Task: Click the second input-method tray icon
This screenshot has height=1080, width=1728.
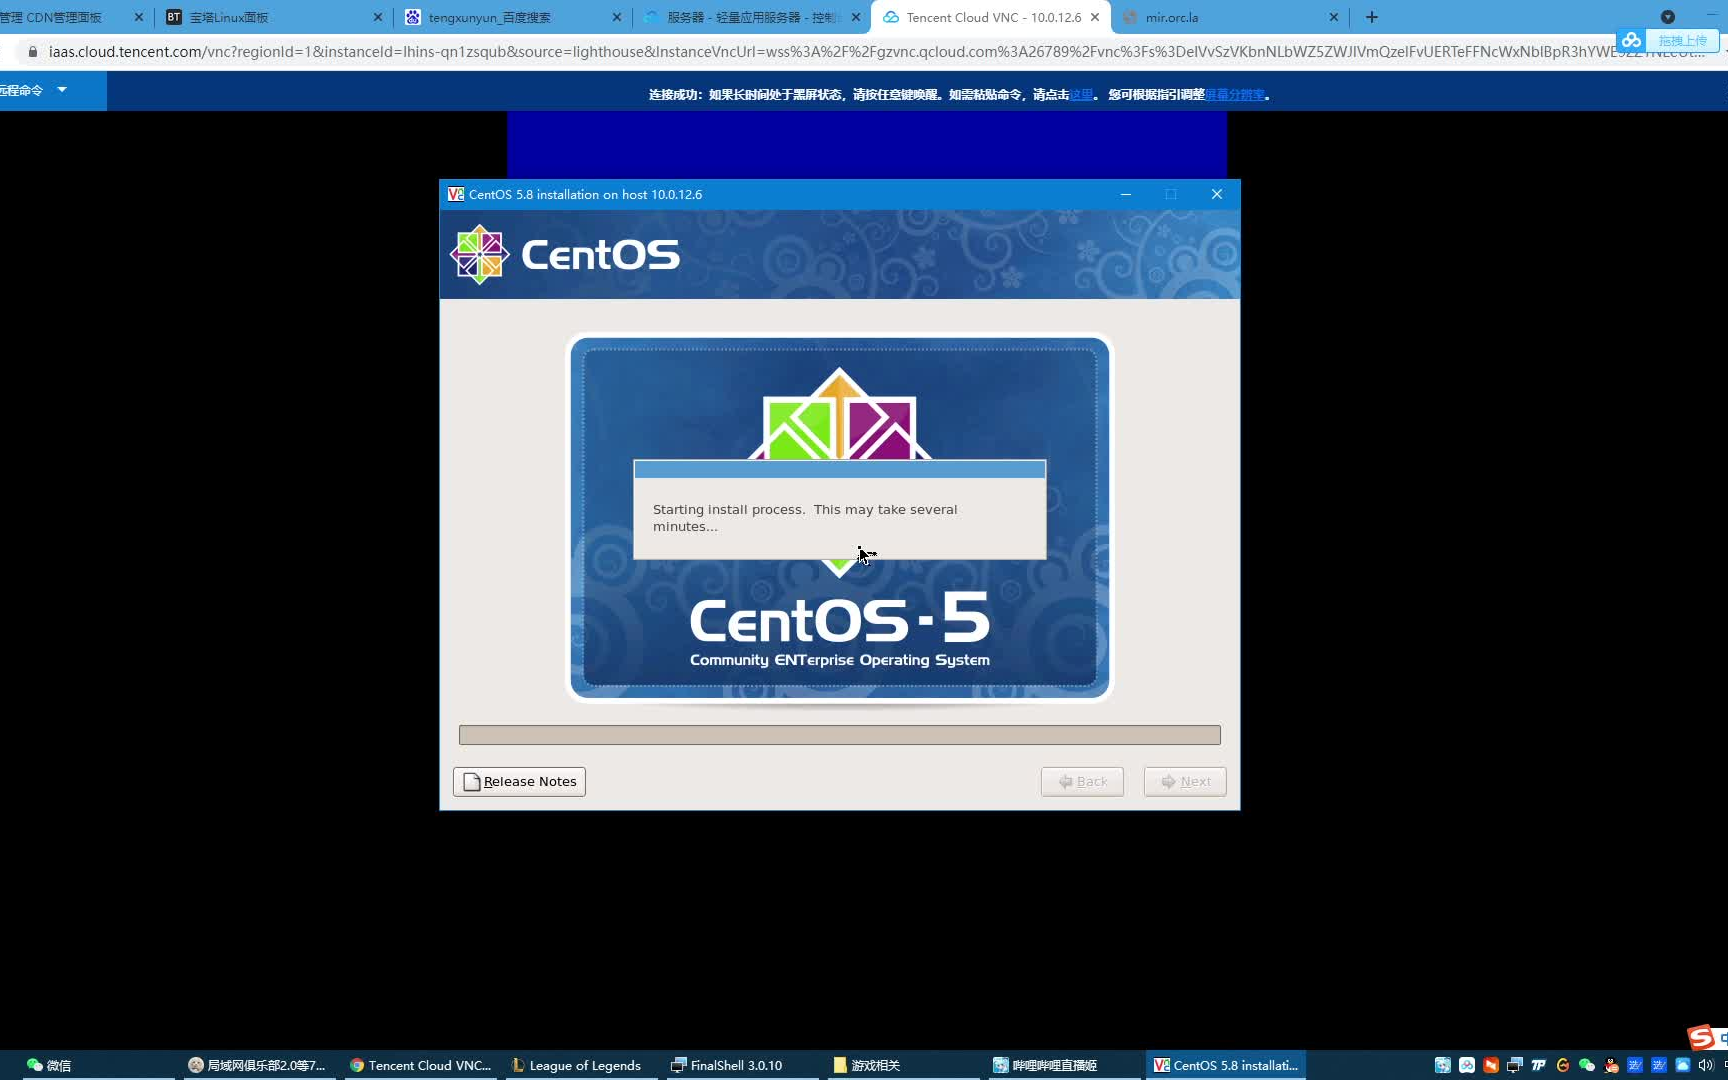Action: pos(1659,1065)
